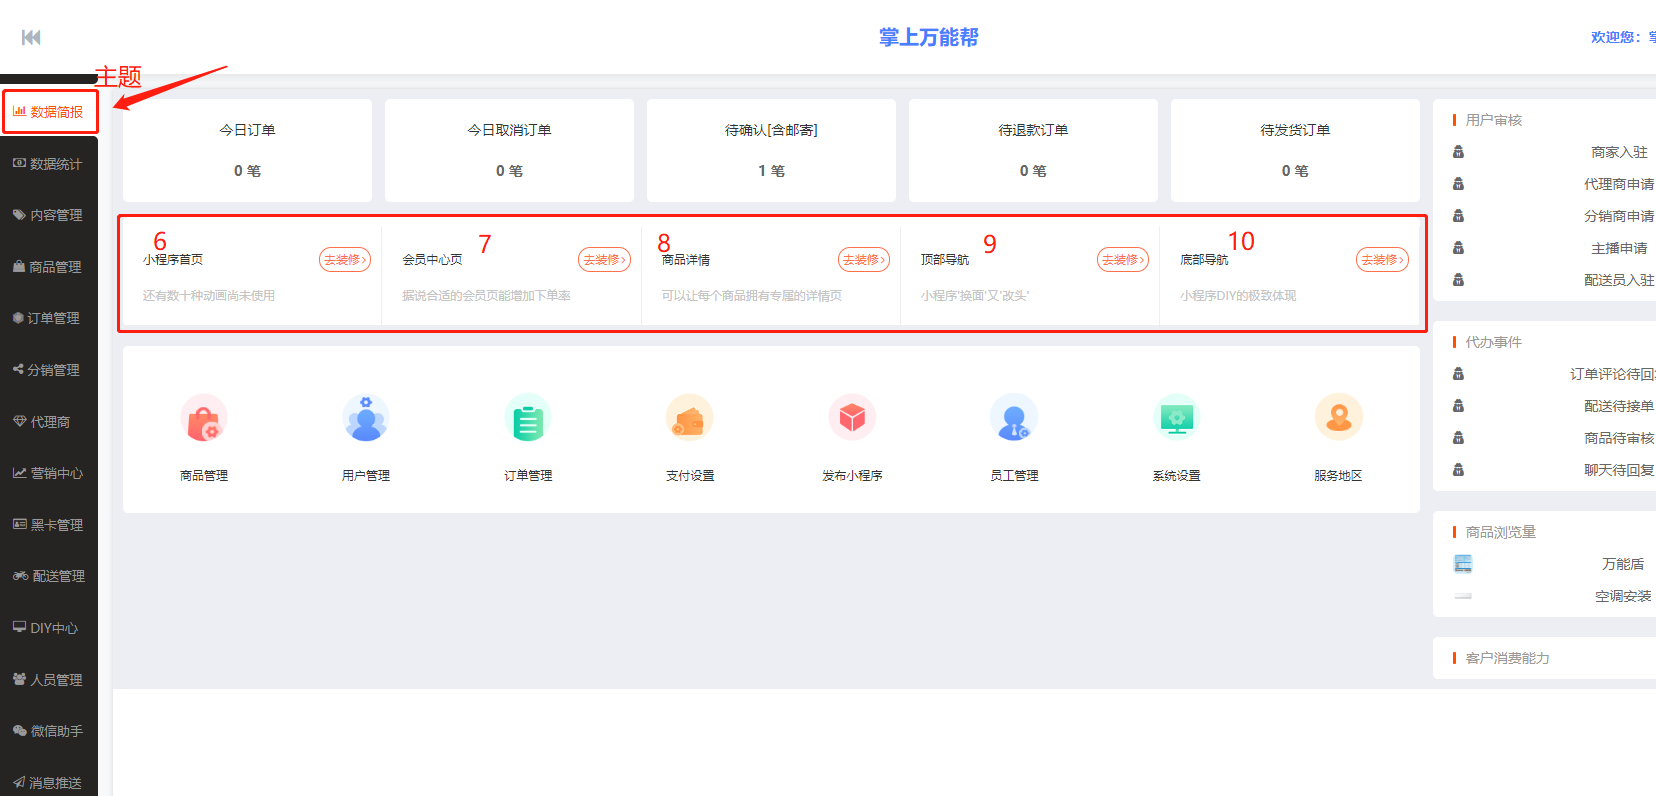Expand 内容管理 in the sidebar
The image size is (1656, 796).
click(48, 215)
